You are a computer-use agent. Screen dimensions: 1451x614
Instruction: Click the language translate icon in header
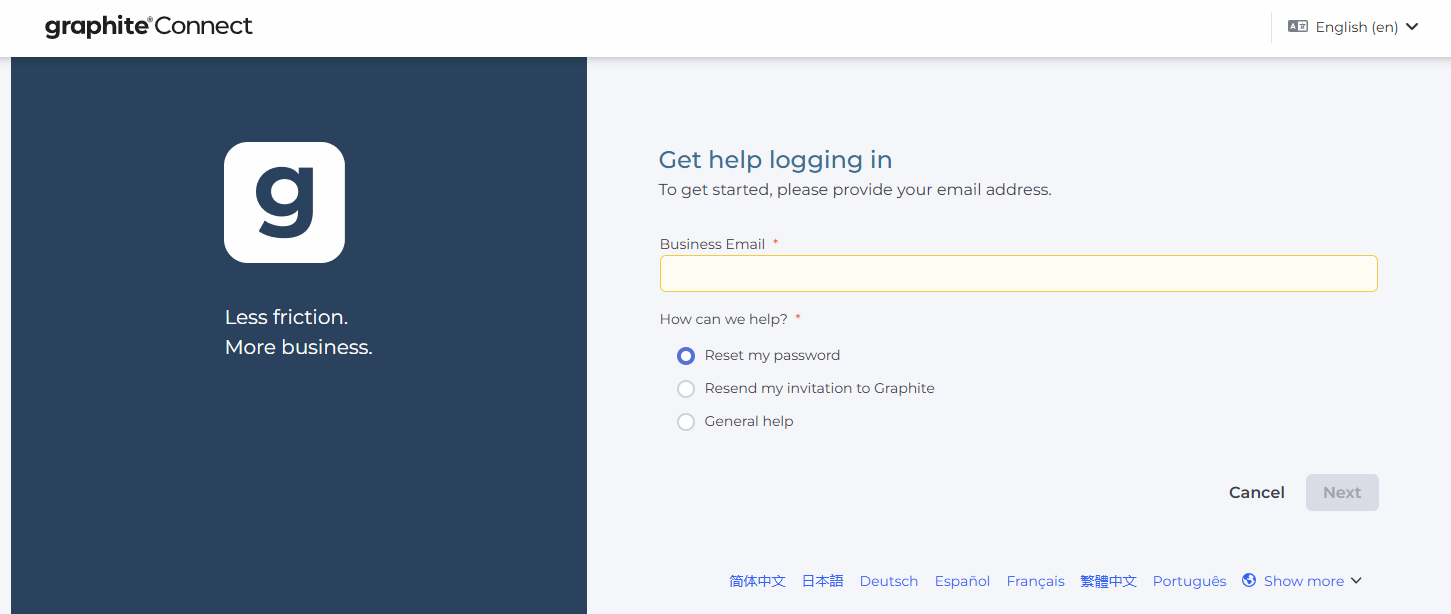click(x=1298, y=27)
